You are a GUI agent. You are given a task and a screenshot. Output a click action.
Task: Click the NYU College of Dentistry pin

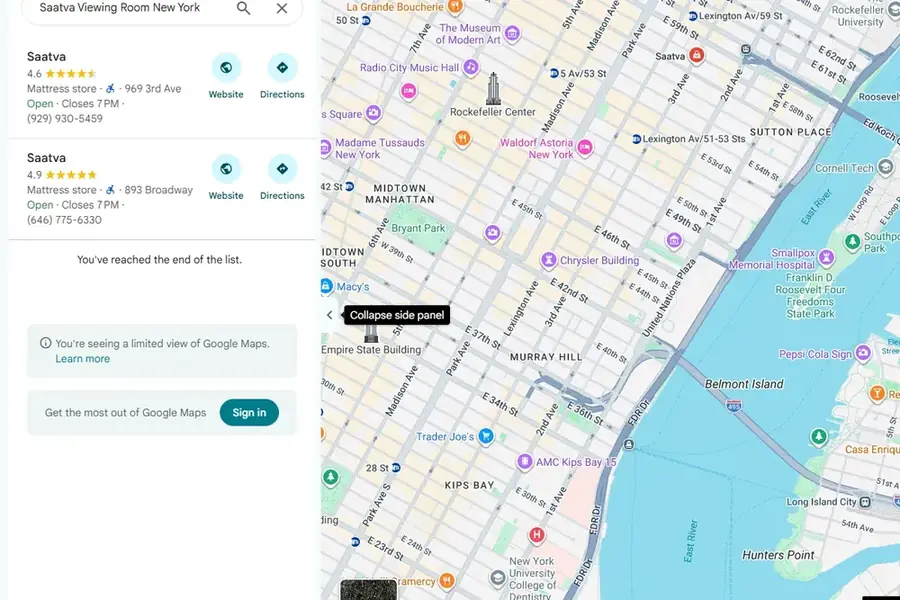point(498,577)
